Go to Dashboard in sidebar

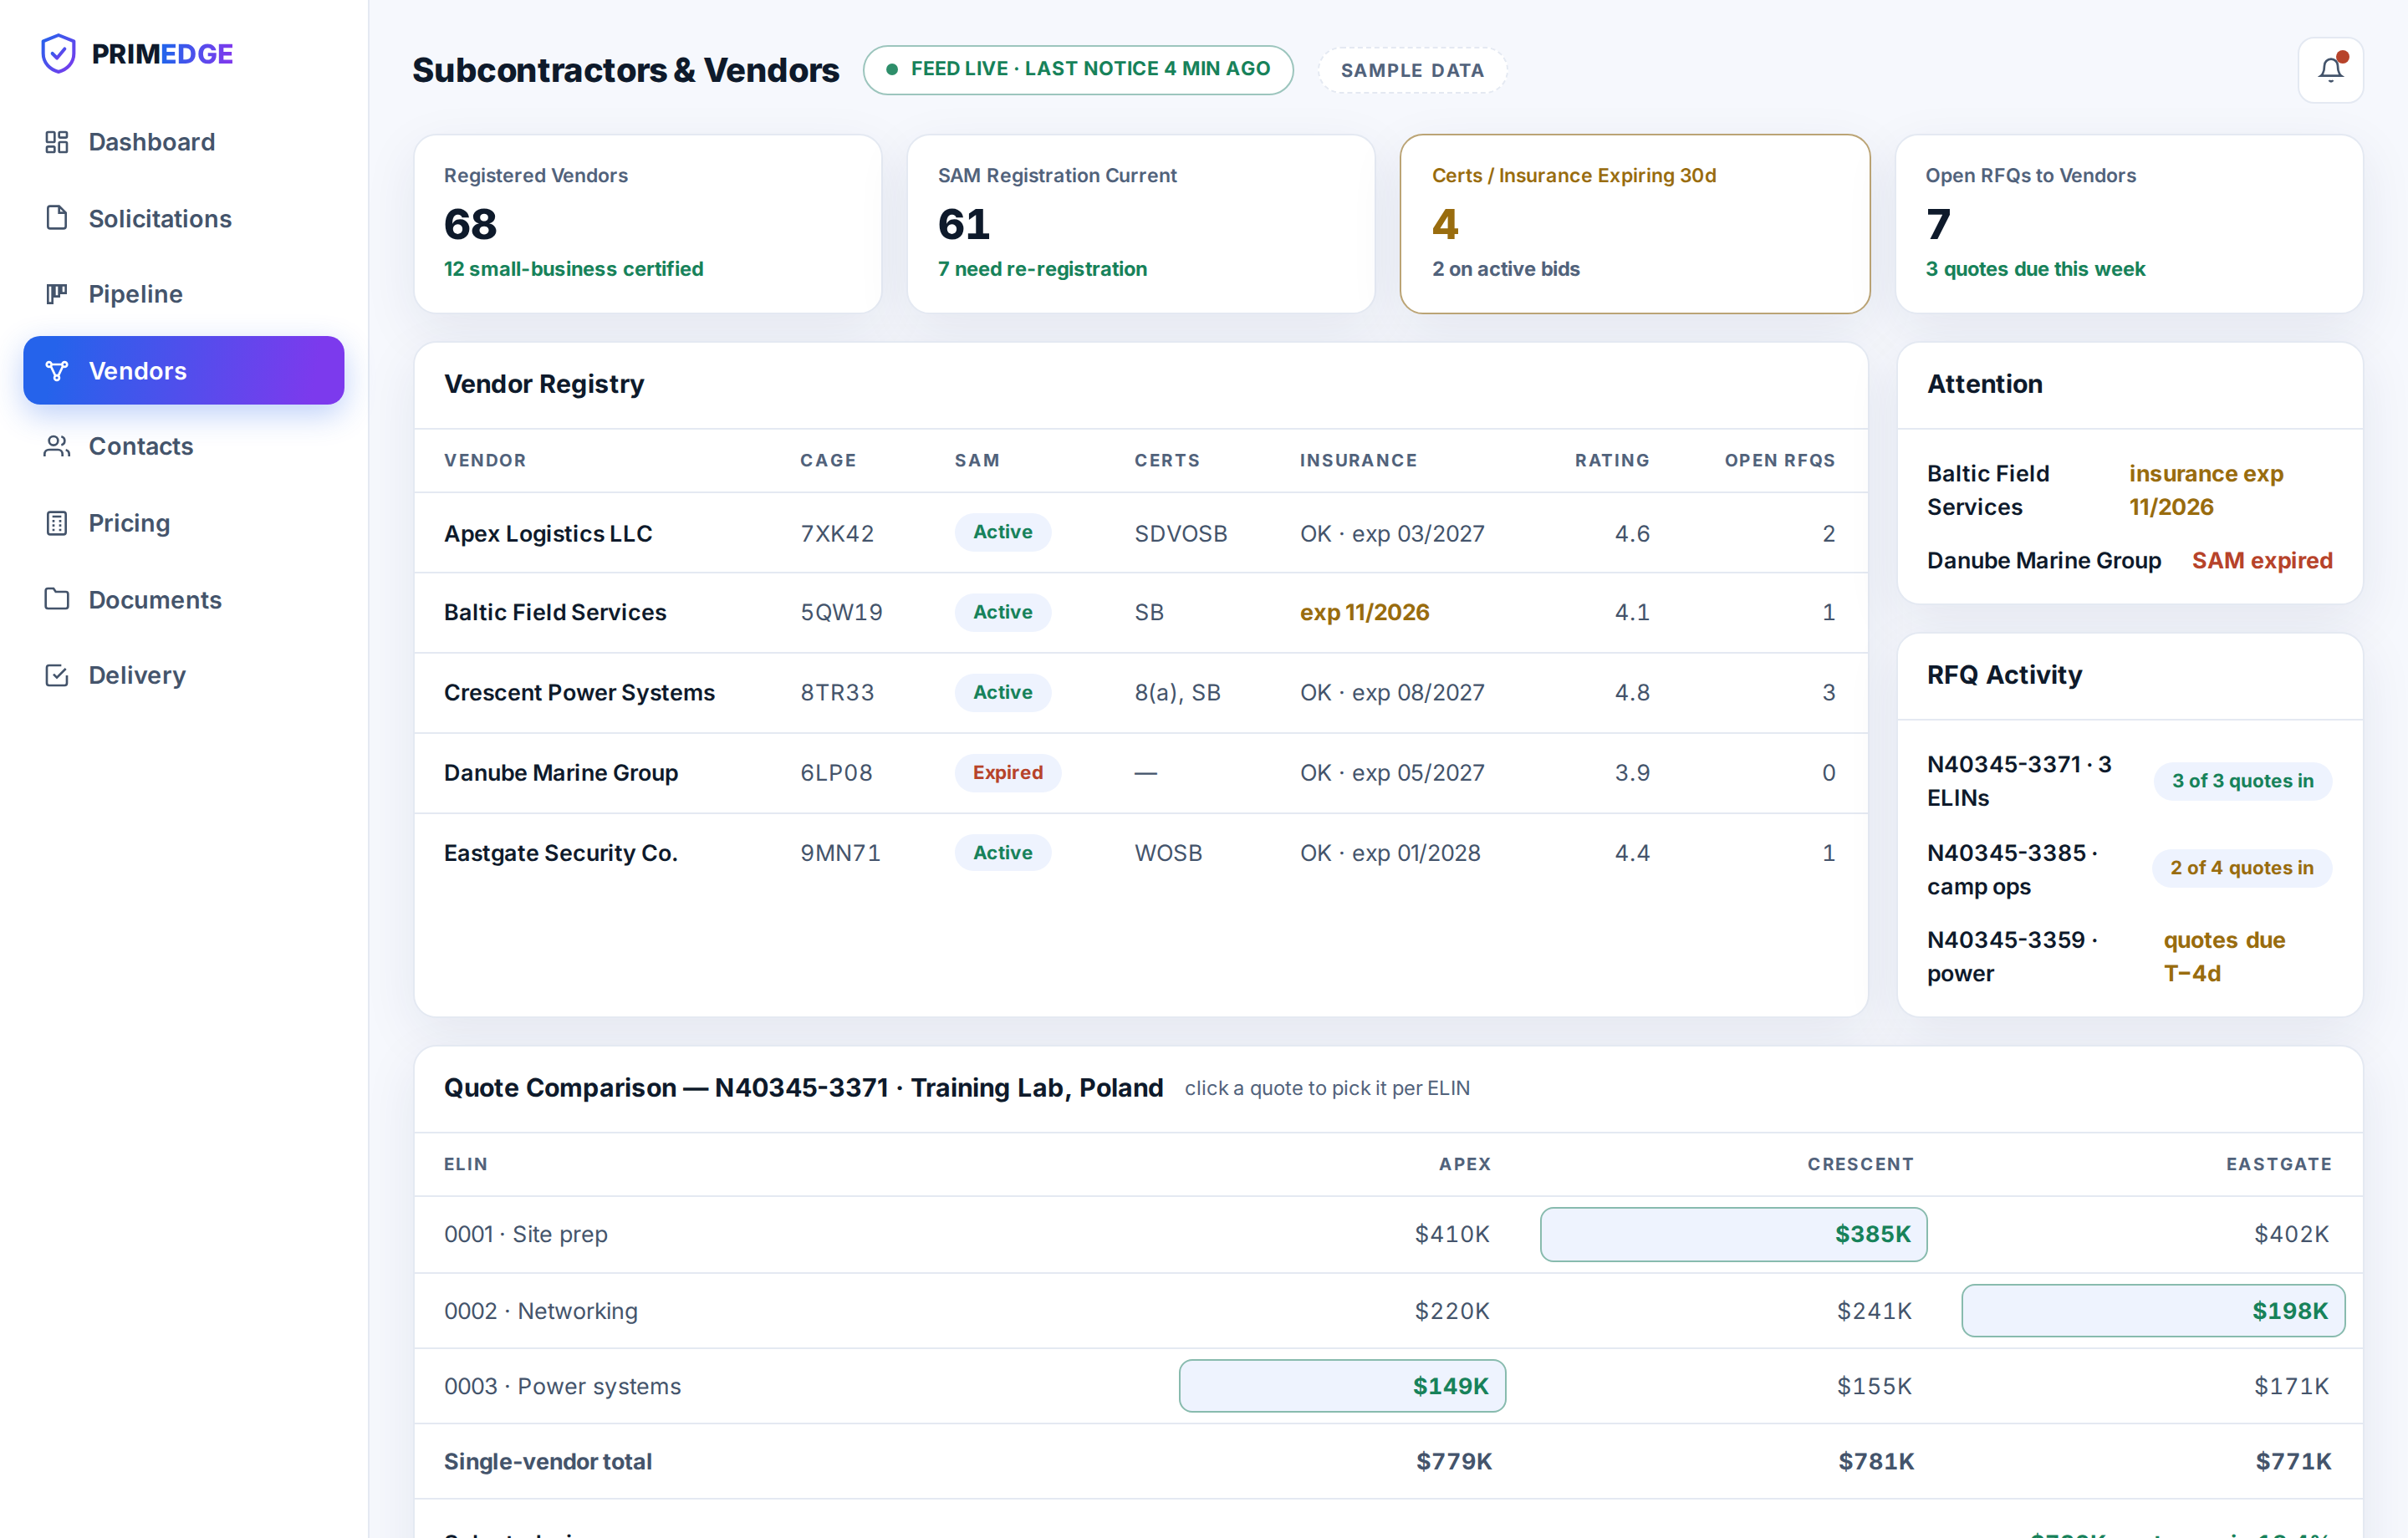pyautogui.click(x=184, y=142)
